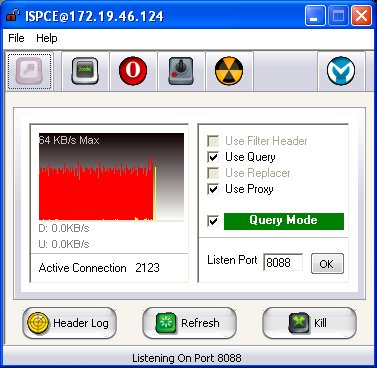
Task: Click the red bandwidth traffic graph
Action: pos(111,177)
